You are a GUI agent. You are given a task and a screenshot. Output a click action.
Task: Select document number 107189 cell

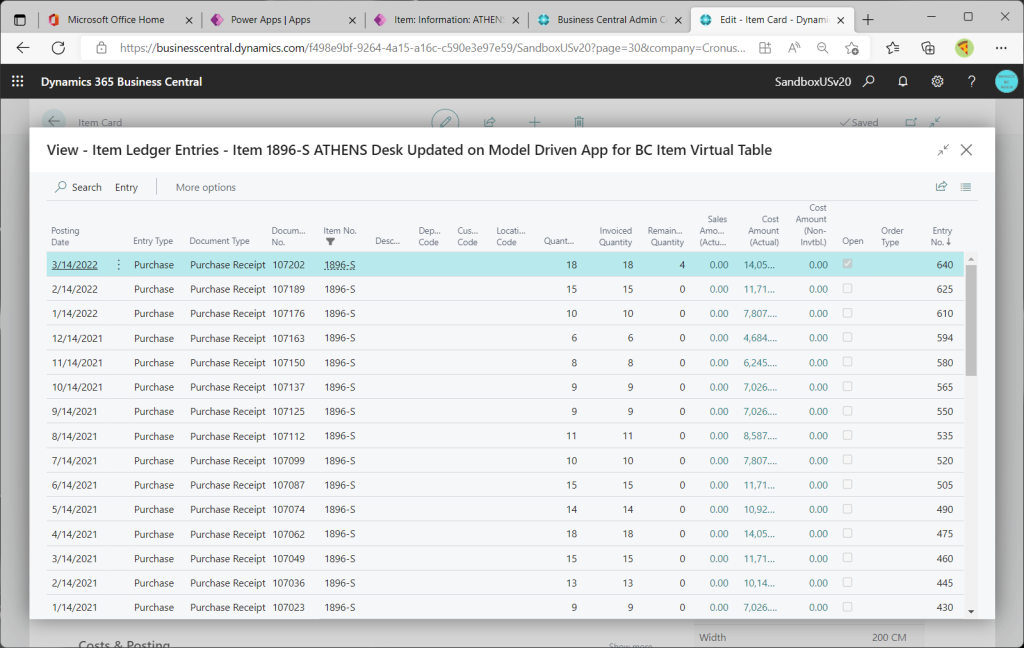(289, 289)
